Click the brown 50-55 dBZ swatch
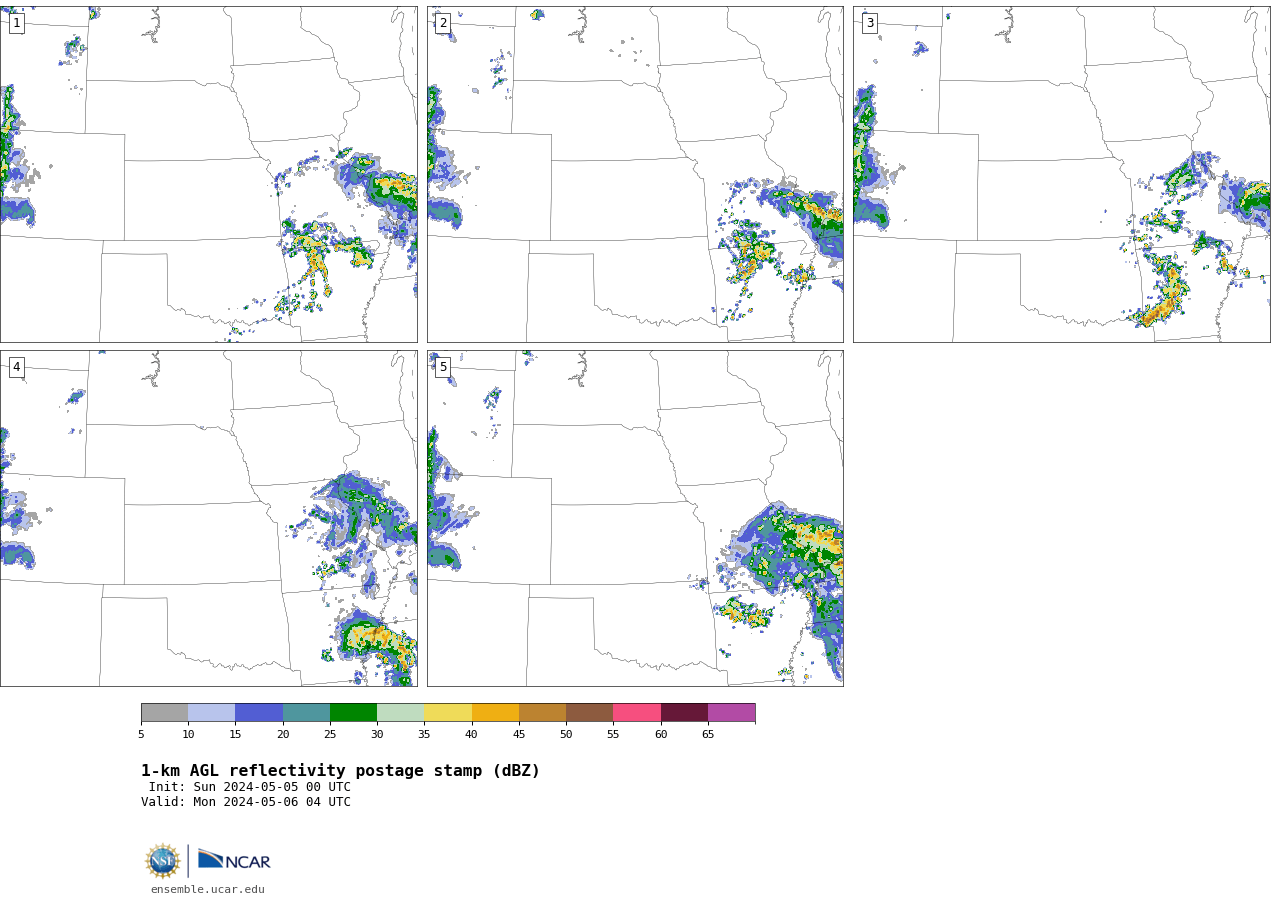Image resolution: width=1280 pixels, height=901 pixels. tap(590, 713)
